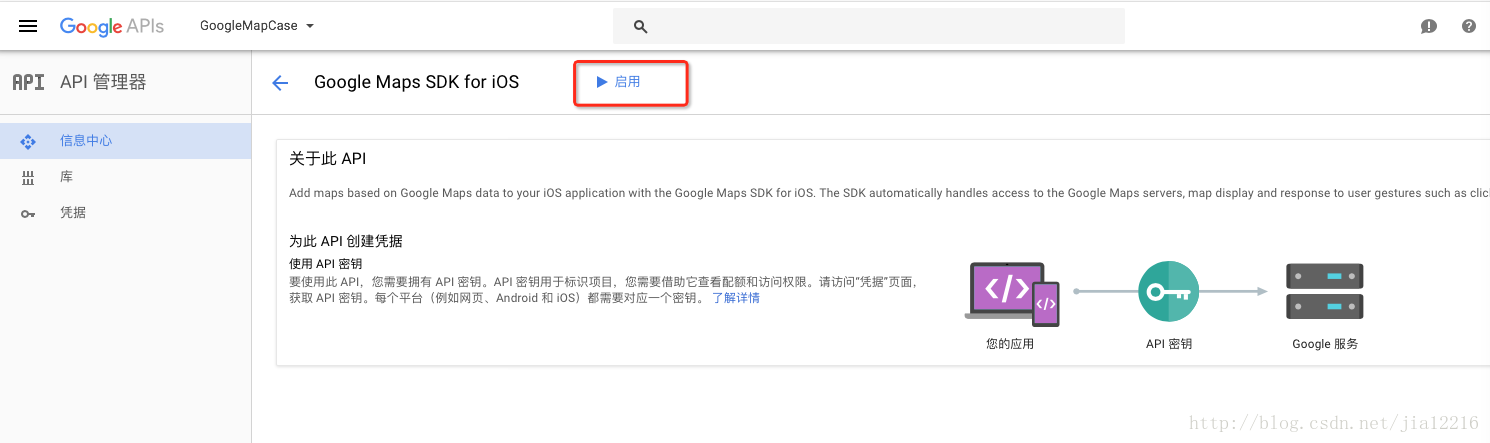Screen dimensions: 1490x443
Task: Click the search magnifier icon
Action: 641,27
